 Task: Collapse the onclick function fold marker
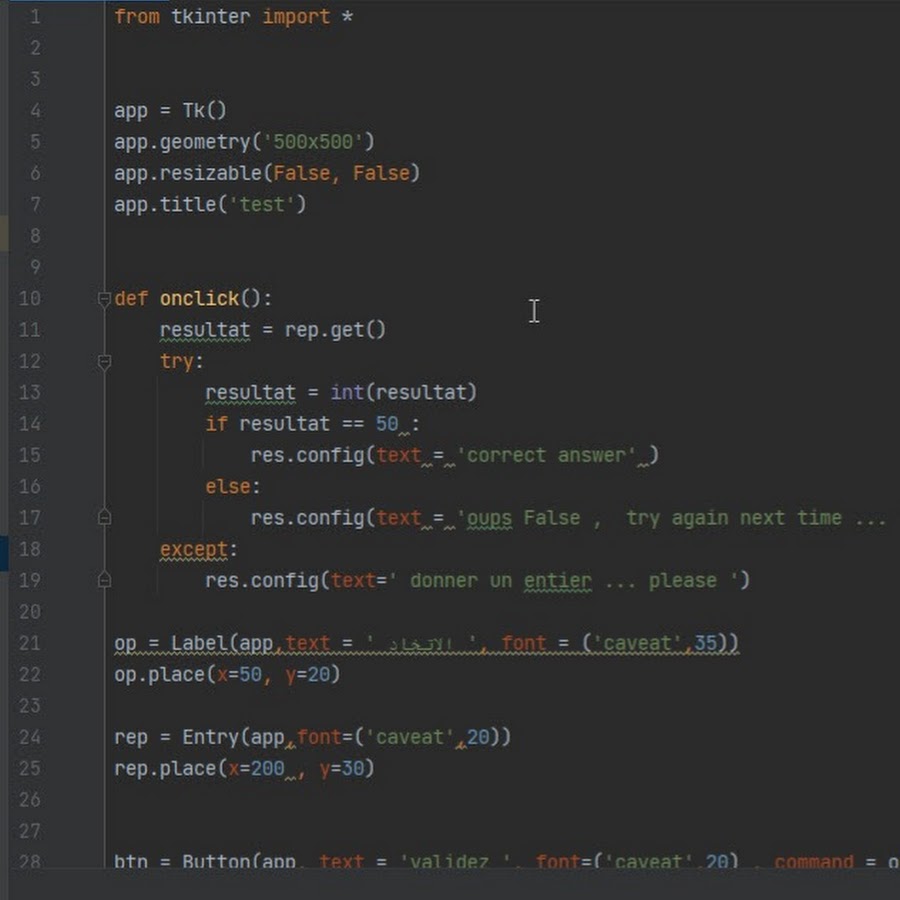[104, 299]
